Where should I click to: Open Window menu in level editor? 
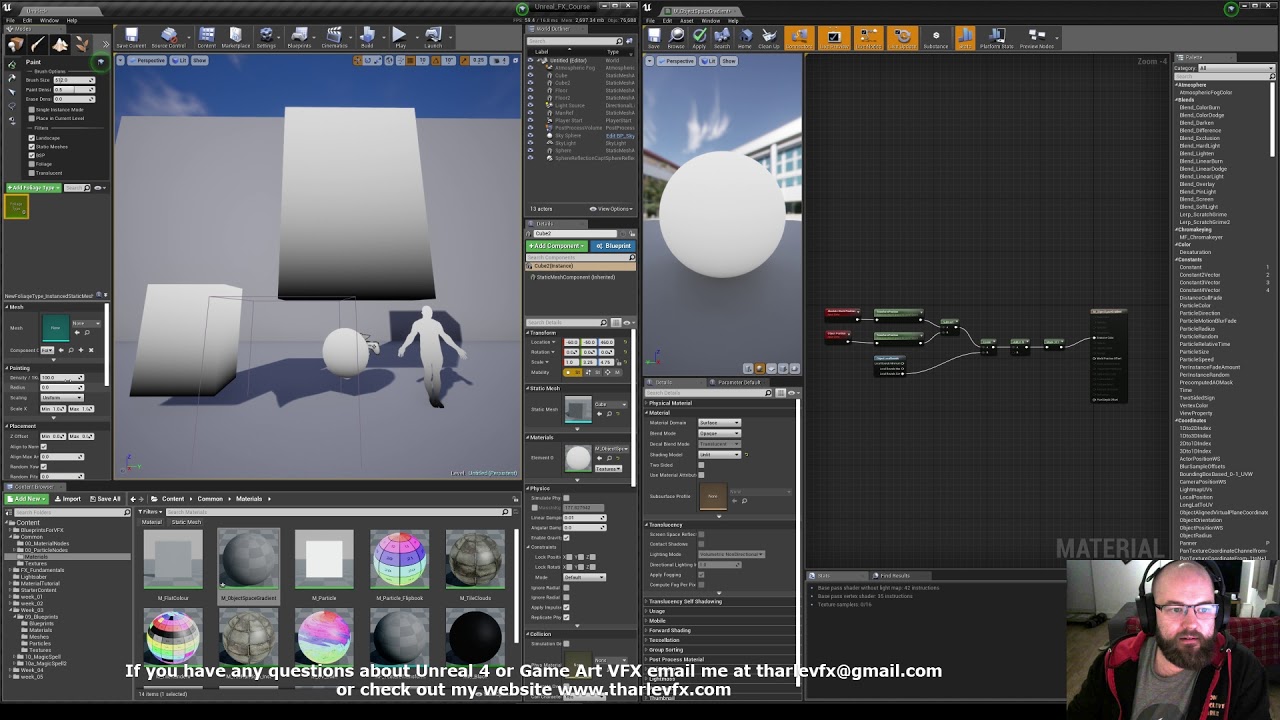point(49,20)
